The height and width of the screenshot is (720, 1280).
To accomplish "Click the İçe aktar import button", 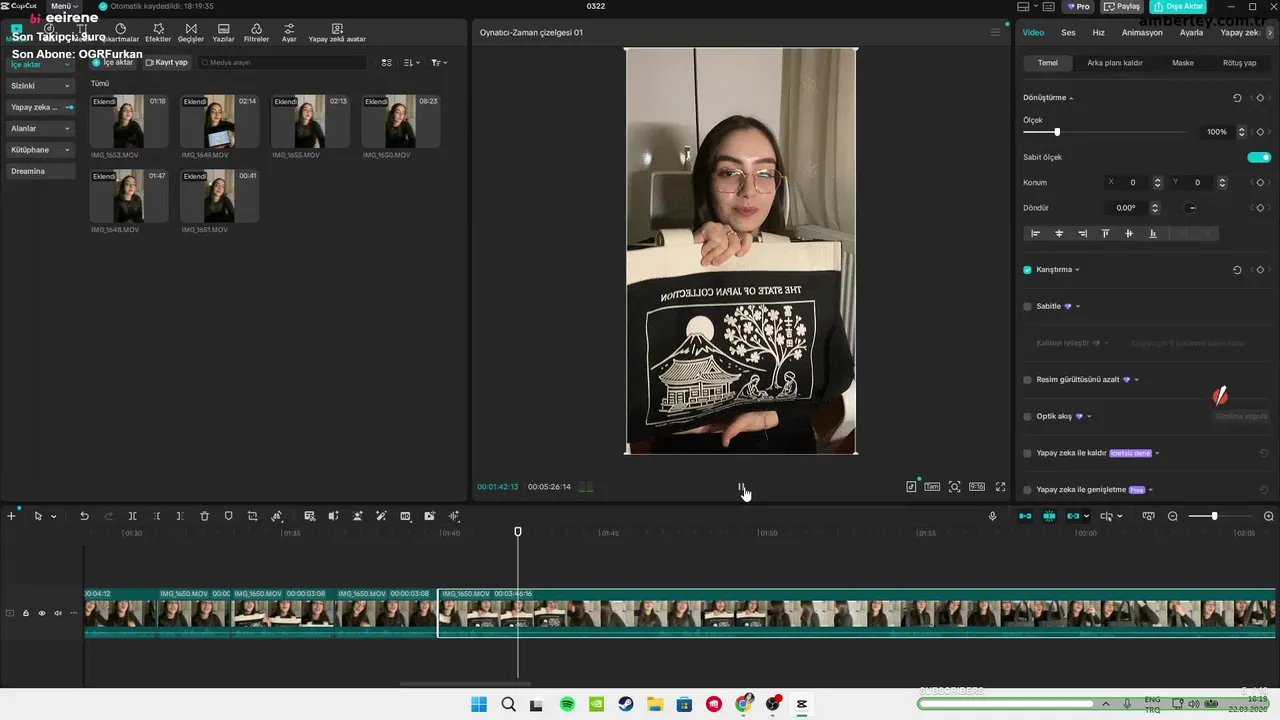I will [x=113, y=62].
